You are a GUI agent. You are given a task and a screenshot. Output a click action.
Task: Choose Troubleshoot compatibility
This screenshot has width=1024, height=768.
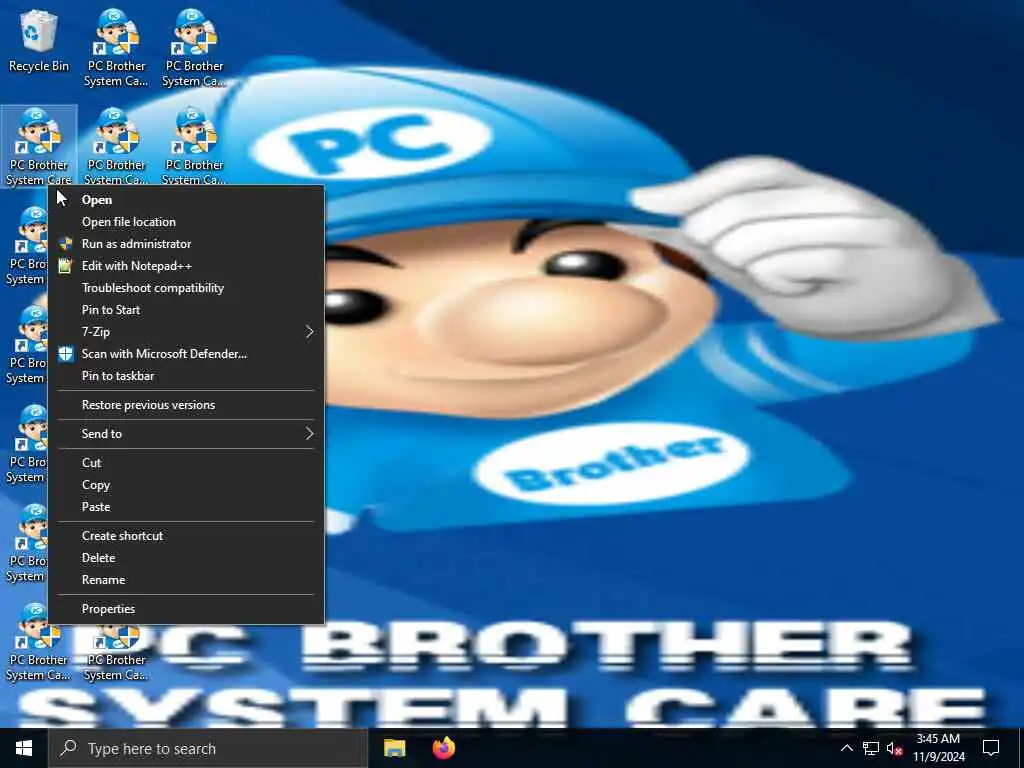point(186,288)
